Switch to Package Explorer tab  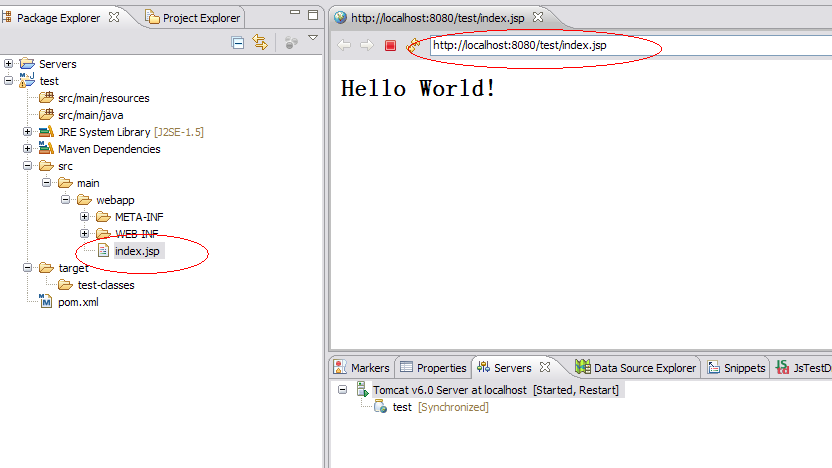(58, 18)
